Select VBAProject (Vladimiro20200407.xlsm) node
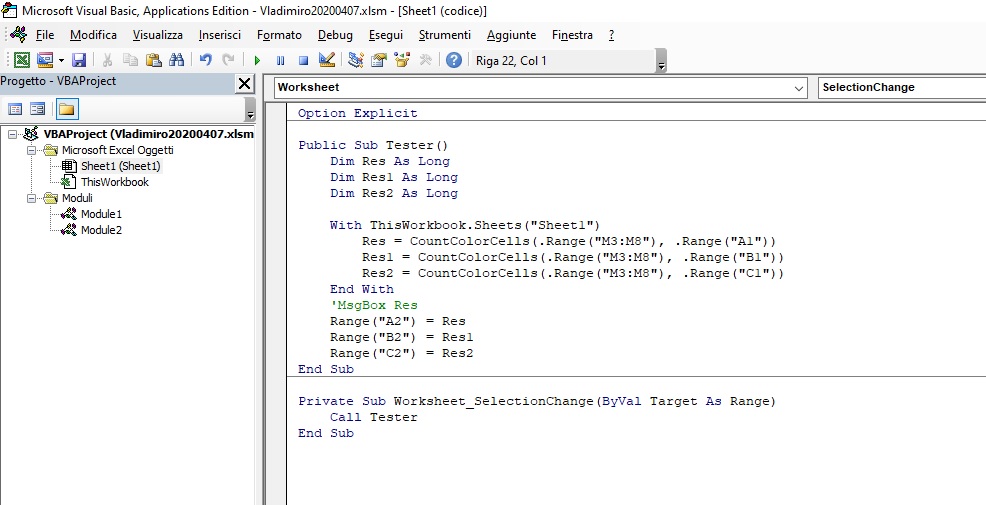Viewport: 986px width, 505px height. click(x=148, y=135)
